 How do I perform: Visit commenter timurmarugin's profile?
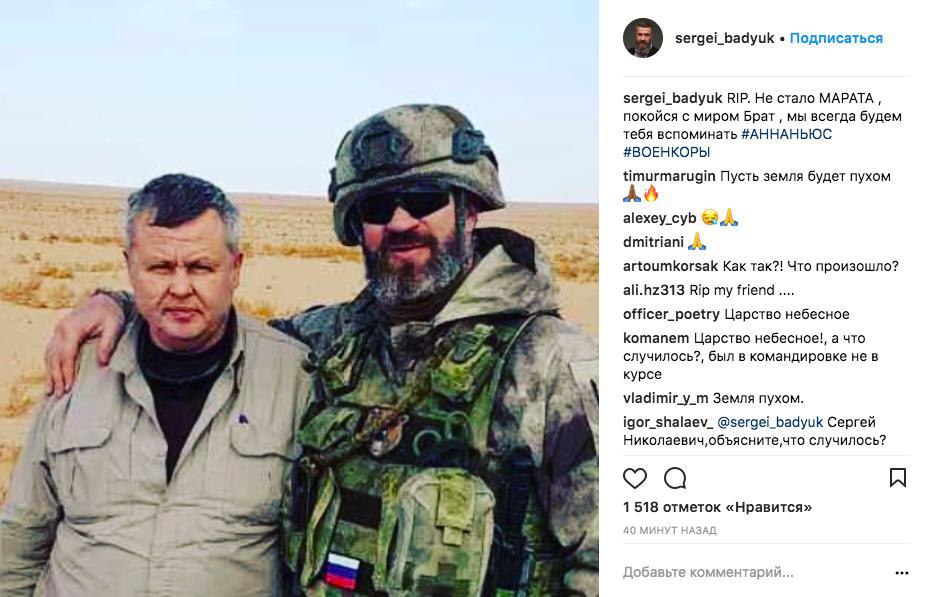(669, 176)
